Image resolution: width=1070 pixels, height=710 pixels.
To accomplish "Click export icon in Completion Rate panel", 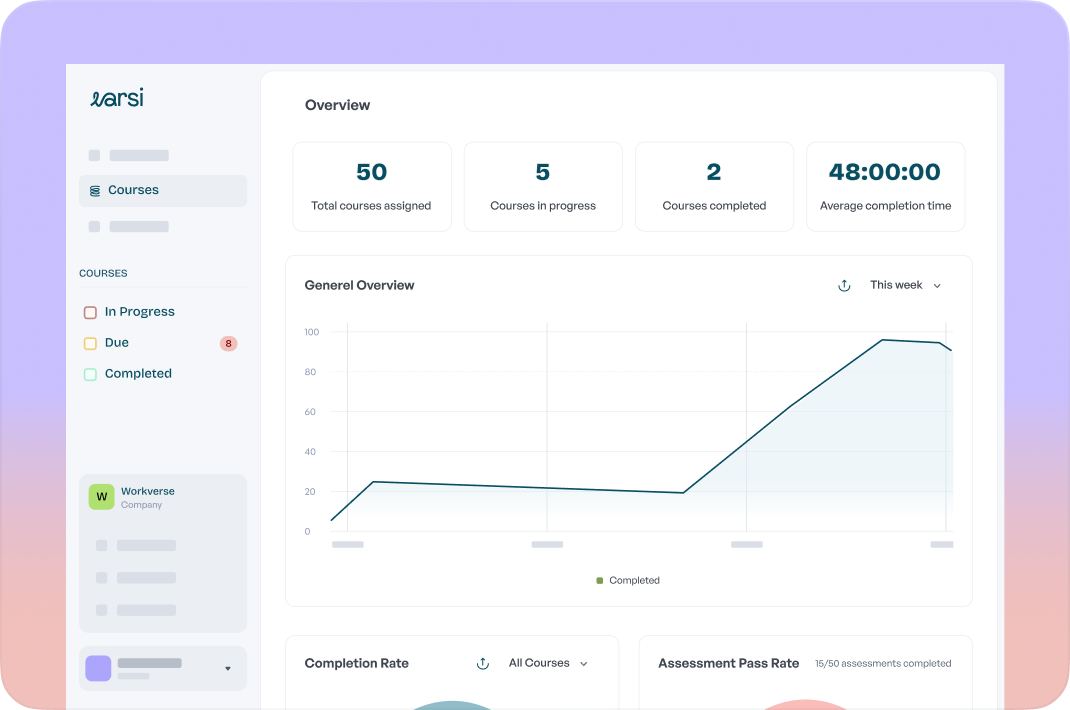I will (x=483, y=664).
